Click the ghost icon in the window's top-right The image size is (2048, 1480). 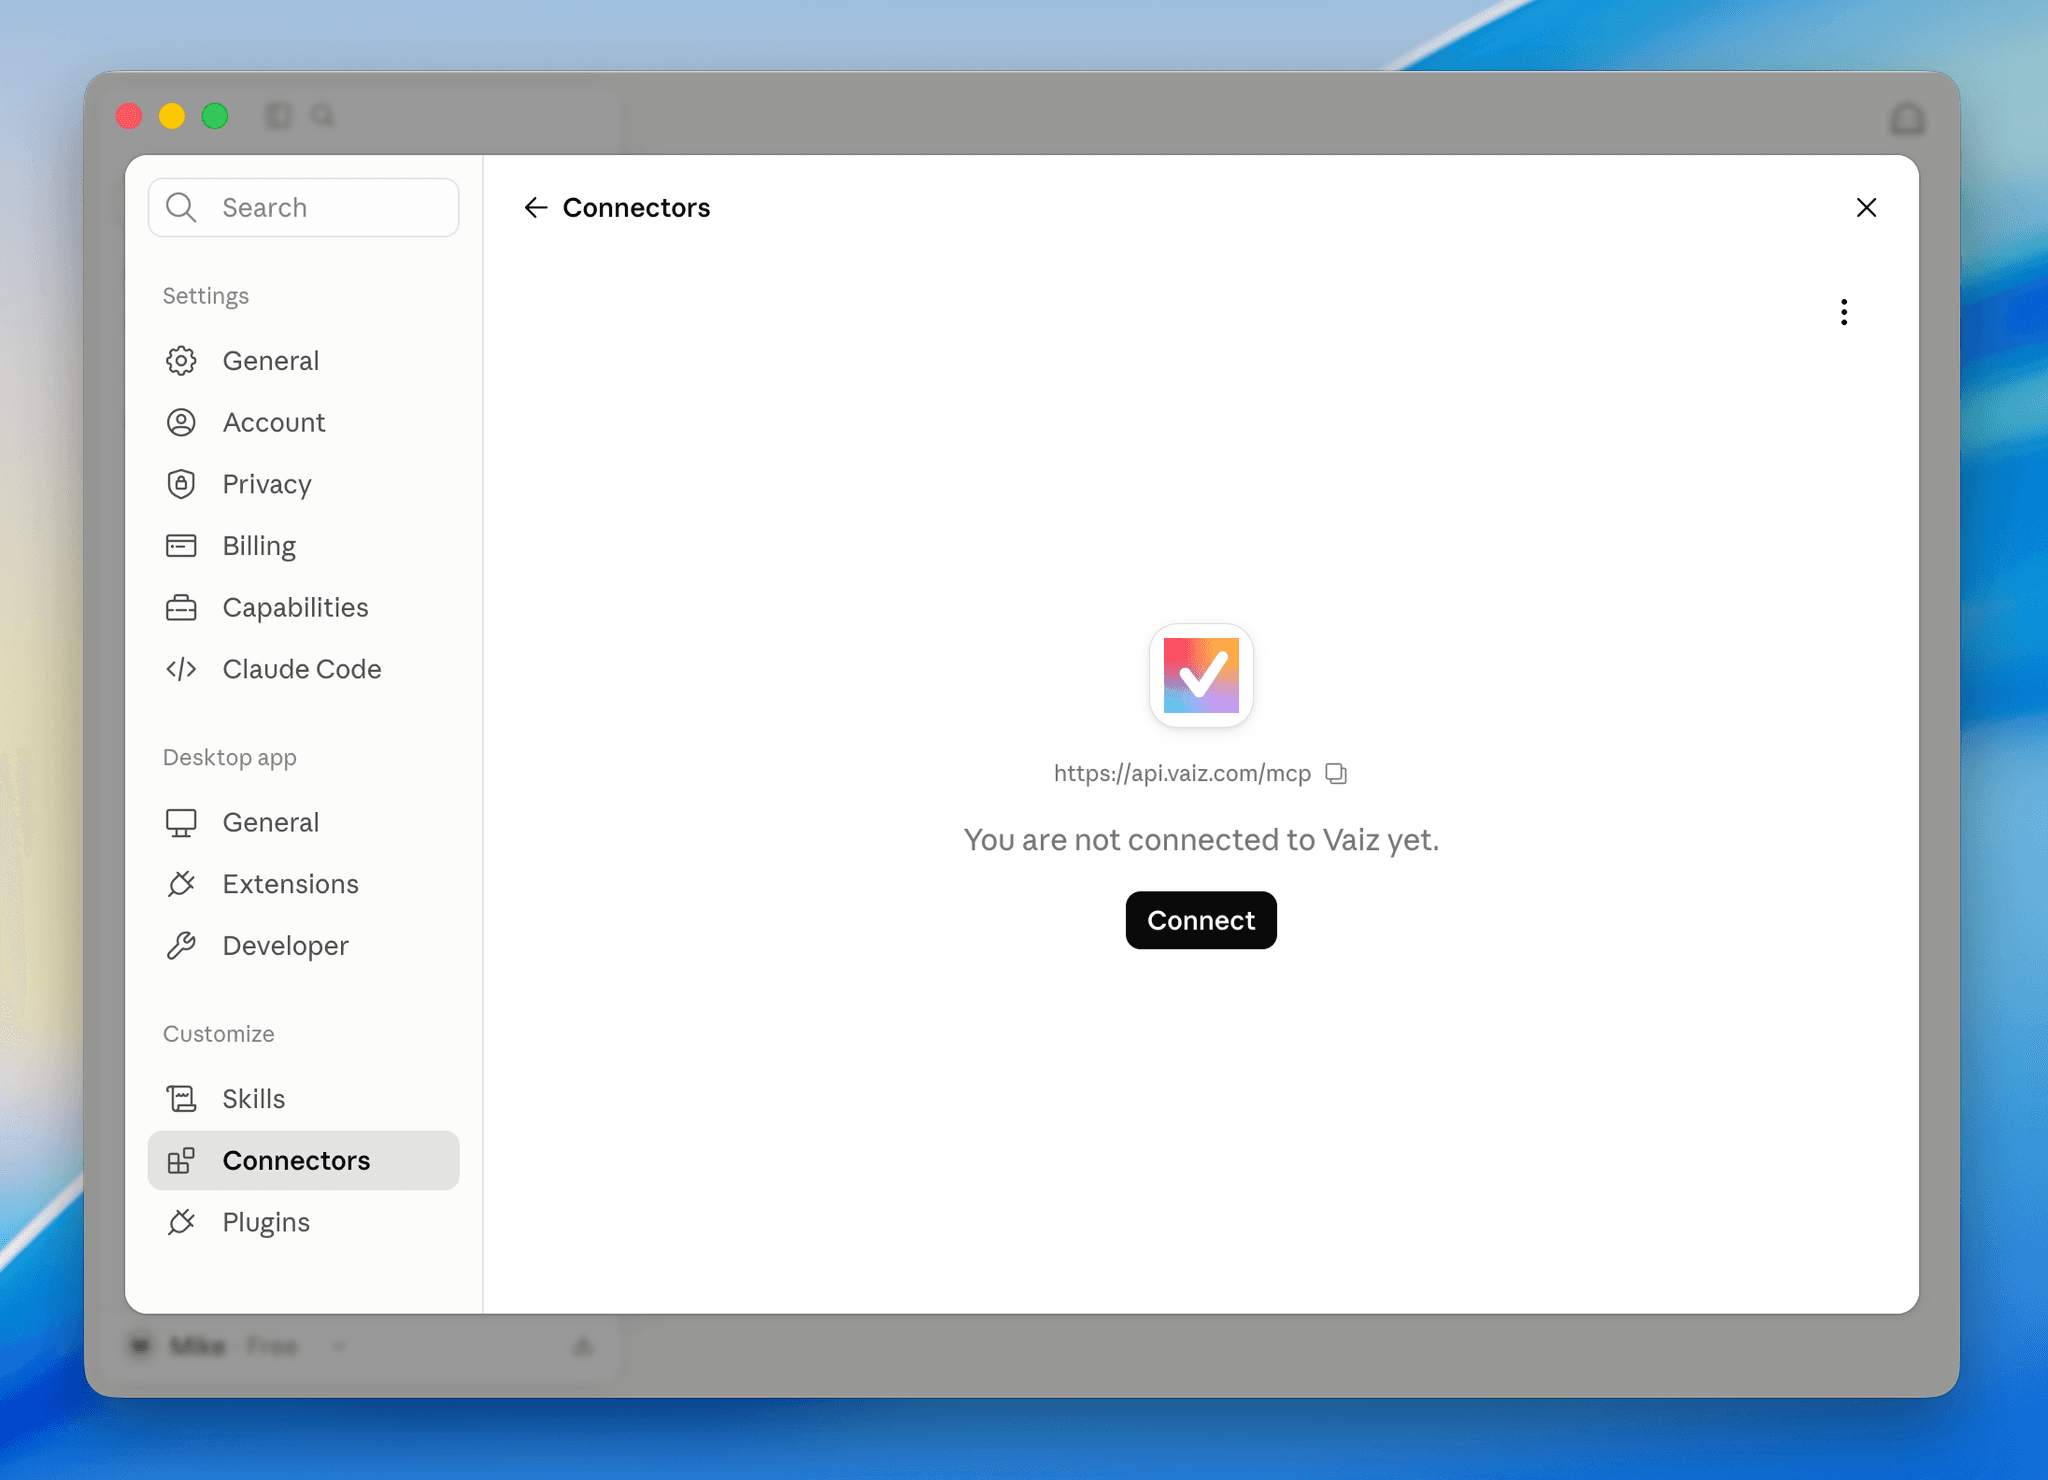tap(1907, 119)
